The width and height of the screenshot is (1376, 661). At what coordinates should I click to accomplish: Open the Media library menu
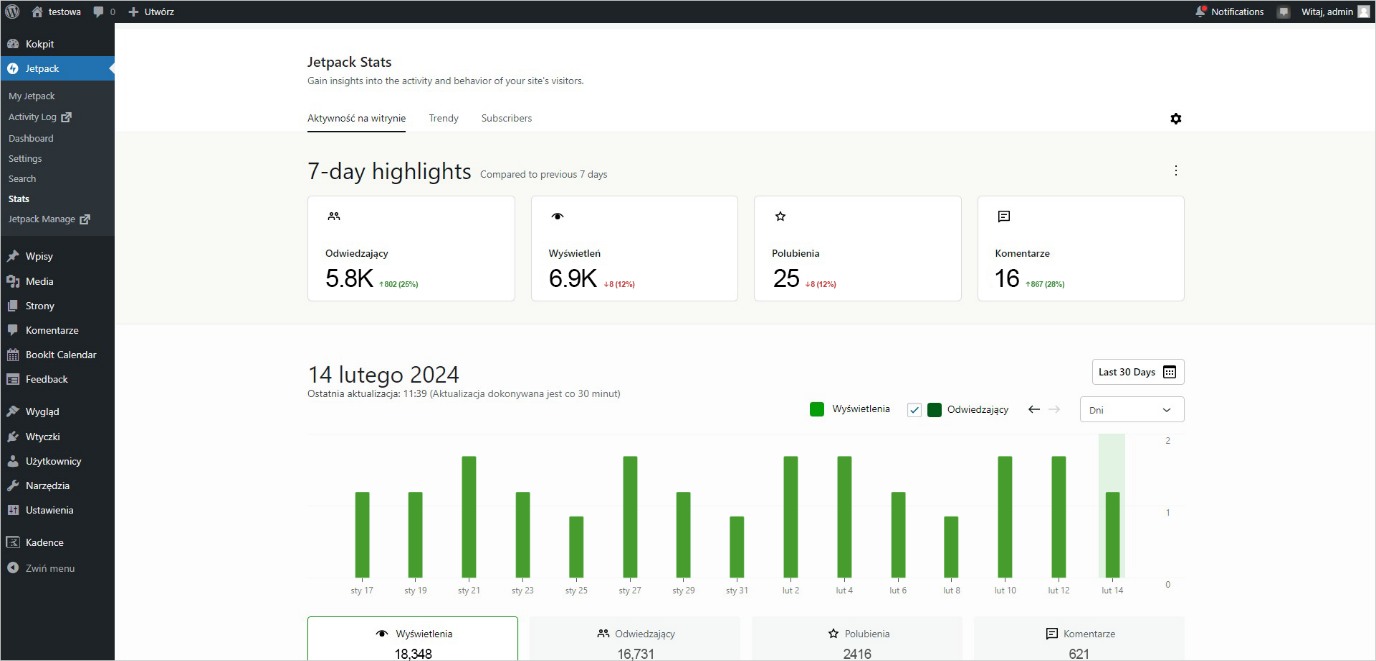57,282
